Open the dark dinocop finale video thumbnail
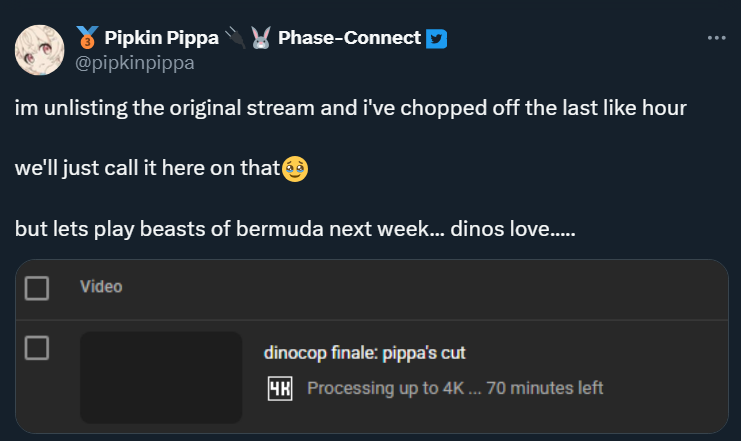 click(x=161, y=377)
